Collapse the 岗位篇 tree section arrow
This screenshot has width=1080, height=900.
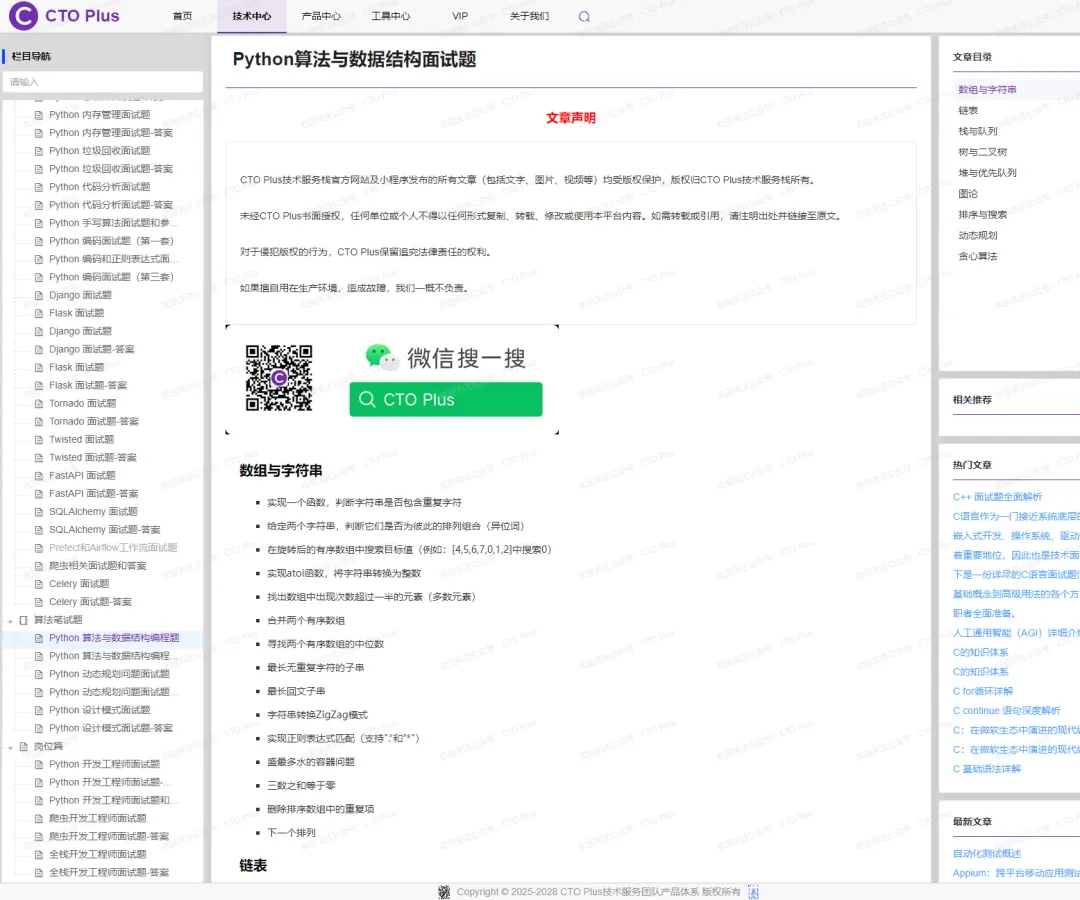(x=10, y=747)
